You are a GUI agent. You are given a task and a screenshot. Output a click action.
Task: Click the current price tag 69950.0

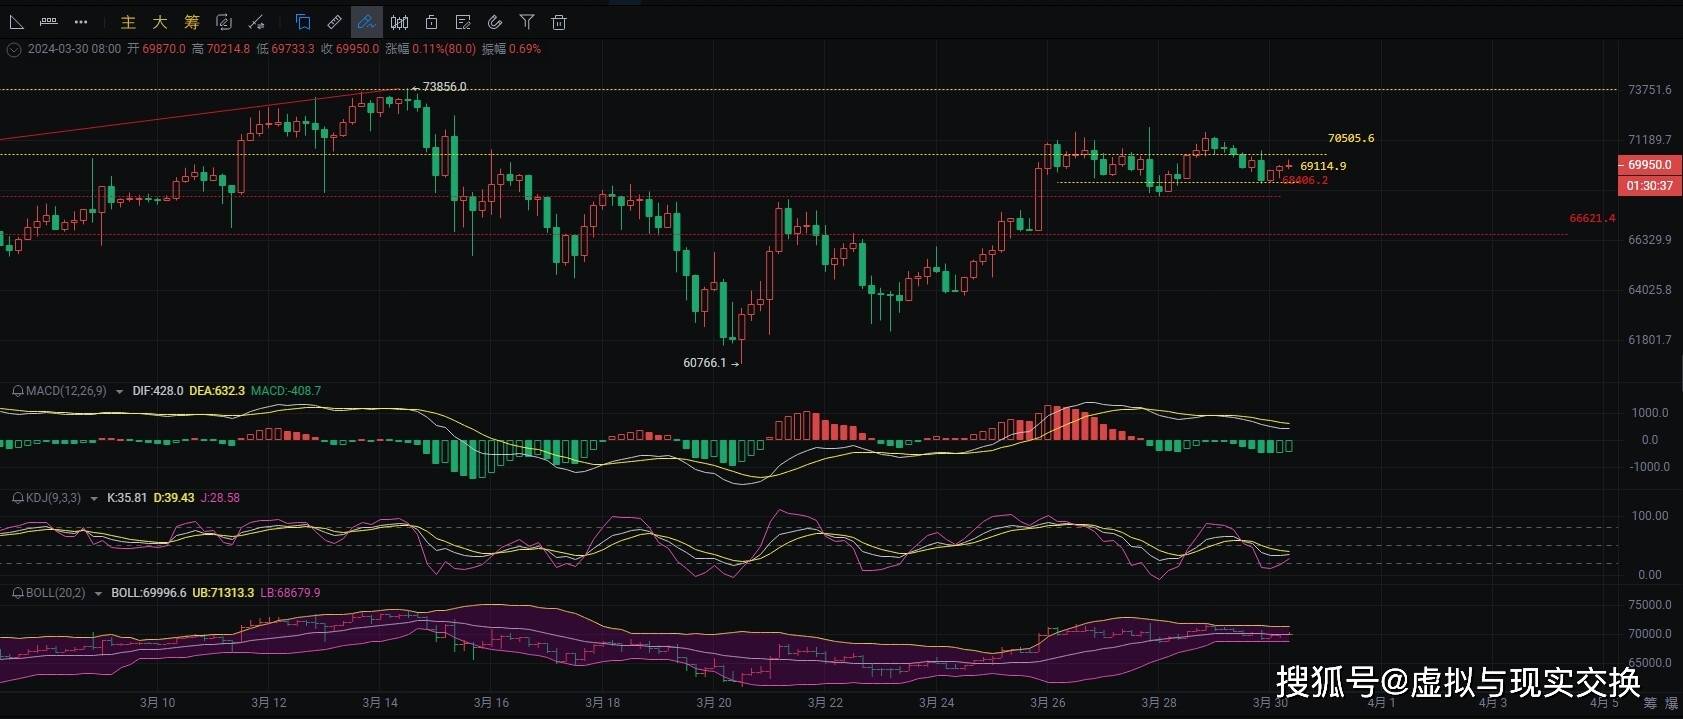pyautogui.click(x=1649, y=165)
